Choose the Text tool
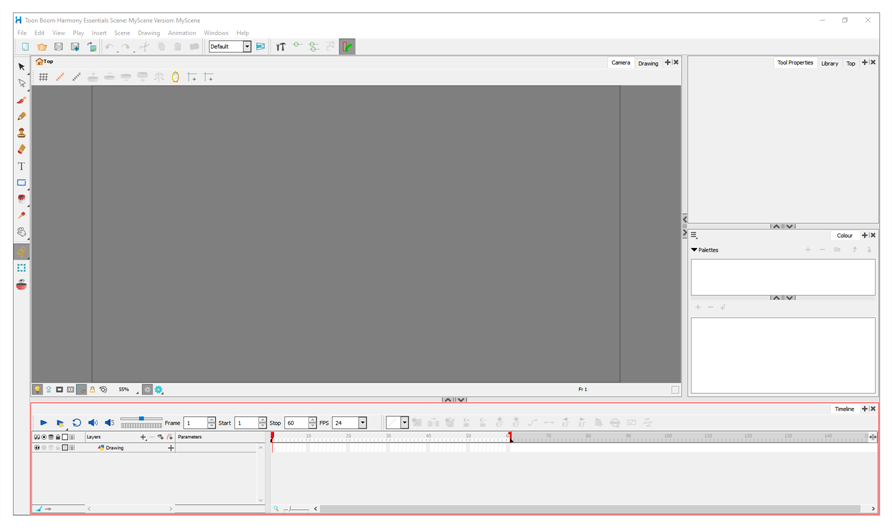Screen dimensions: 892x528 (21, 167)
